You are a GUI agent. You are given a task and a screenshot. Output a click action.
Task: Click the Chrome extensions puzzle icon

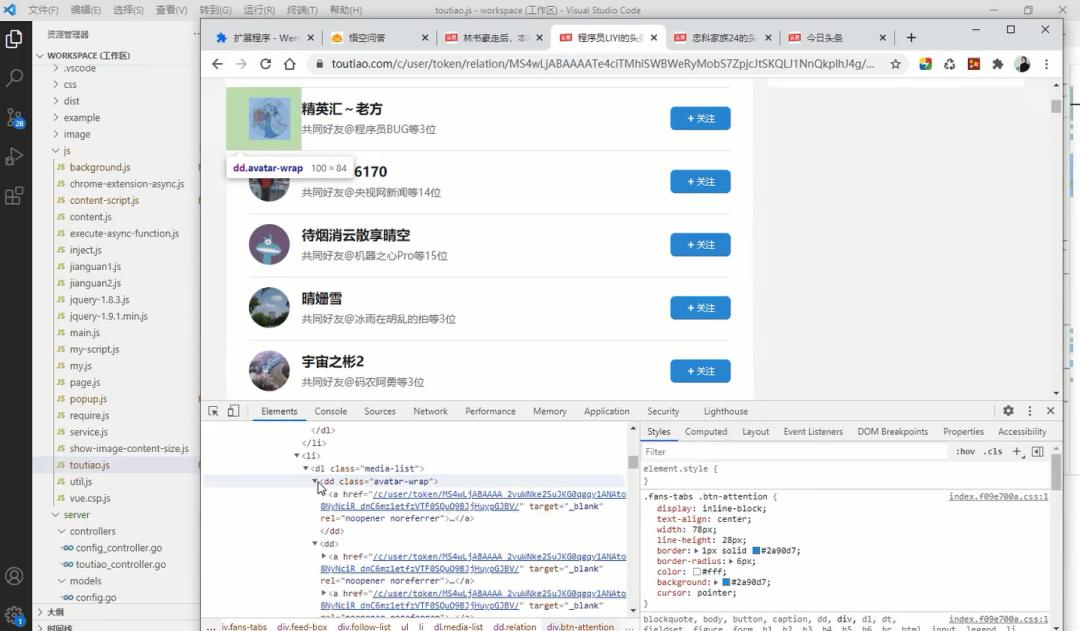(x=996, y=63)
